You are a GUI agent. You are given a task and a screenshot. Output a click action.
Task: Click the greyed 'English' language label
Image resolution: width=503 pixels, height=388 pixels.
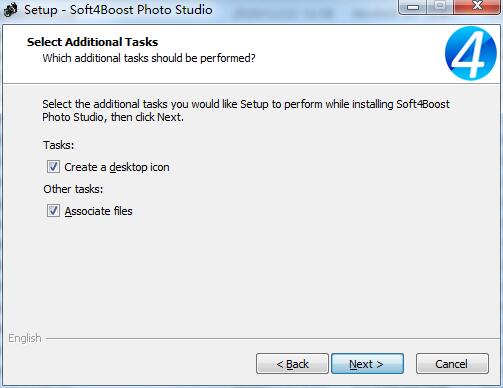tap(25, 338)
